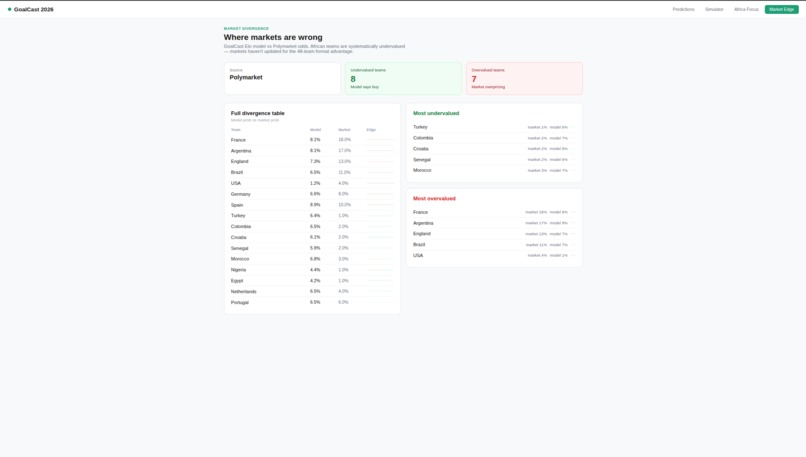This screenshot has width=806, height=457.
Task: Select France in the Most overvalued list
Action: click(x=494, y=212)
